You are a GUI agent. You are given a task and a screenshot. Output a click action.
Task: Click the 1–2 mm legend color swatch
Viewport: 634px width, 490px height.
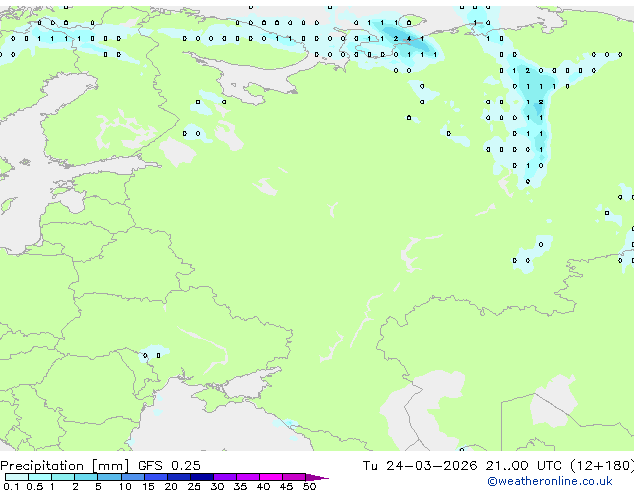(x=63, y=477)
